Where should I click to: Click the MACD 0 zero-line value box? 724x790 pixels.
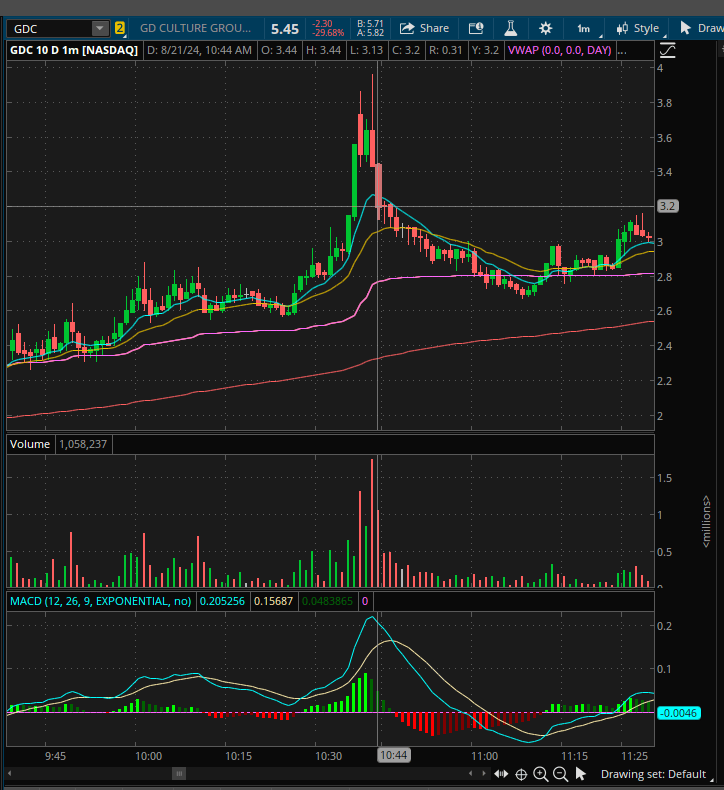[365, 601]
